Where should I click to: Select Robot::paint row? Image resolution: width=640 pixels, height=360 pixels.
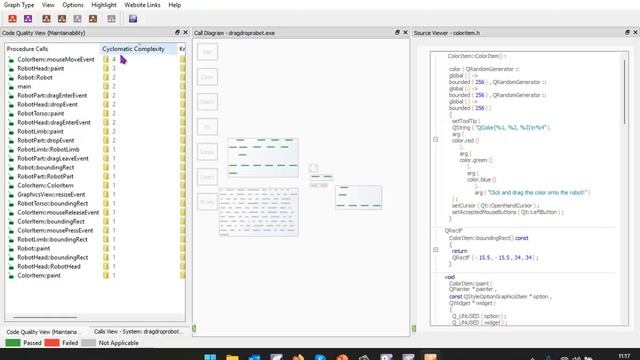pyautogui.click(x=95, y=249)
